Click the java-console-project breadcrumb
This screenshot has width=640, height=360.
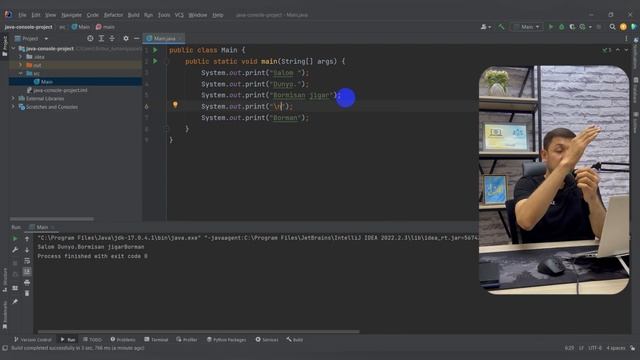tap(29, 27)
